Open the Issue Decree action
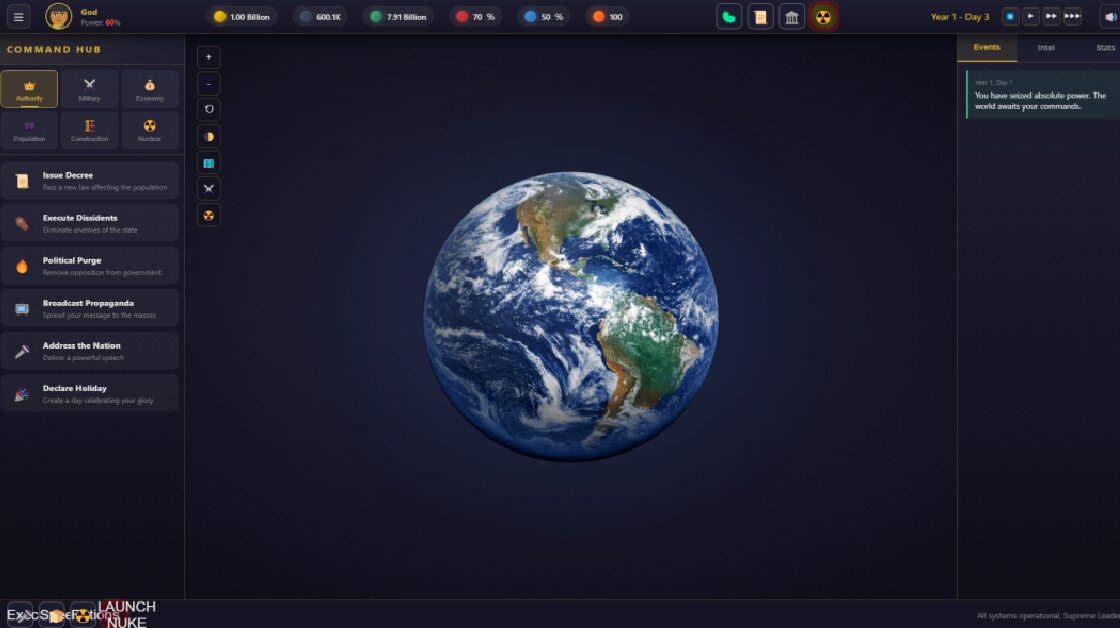 91,179
